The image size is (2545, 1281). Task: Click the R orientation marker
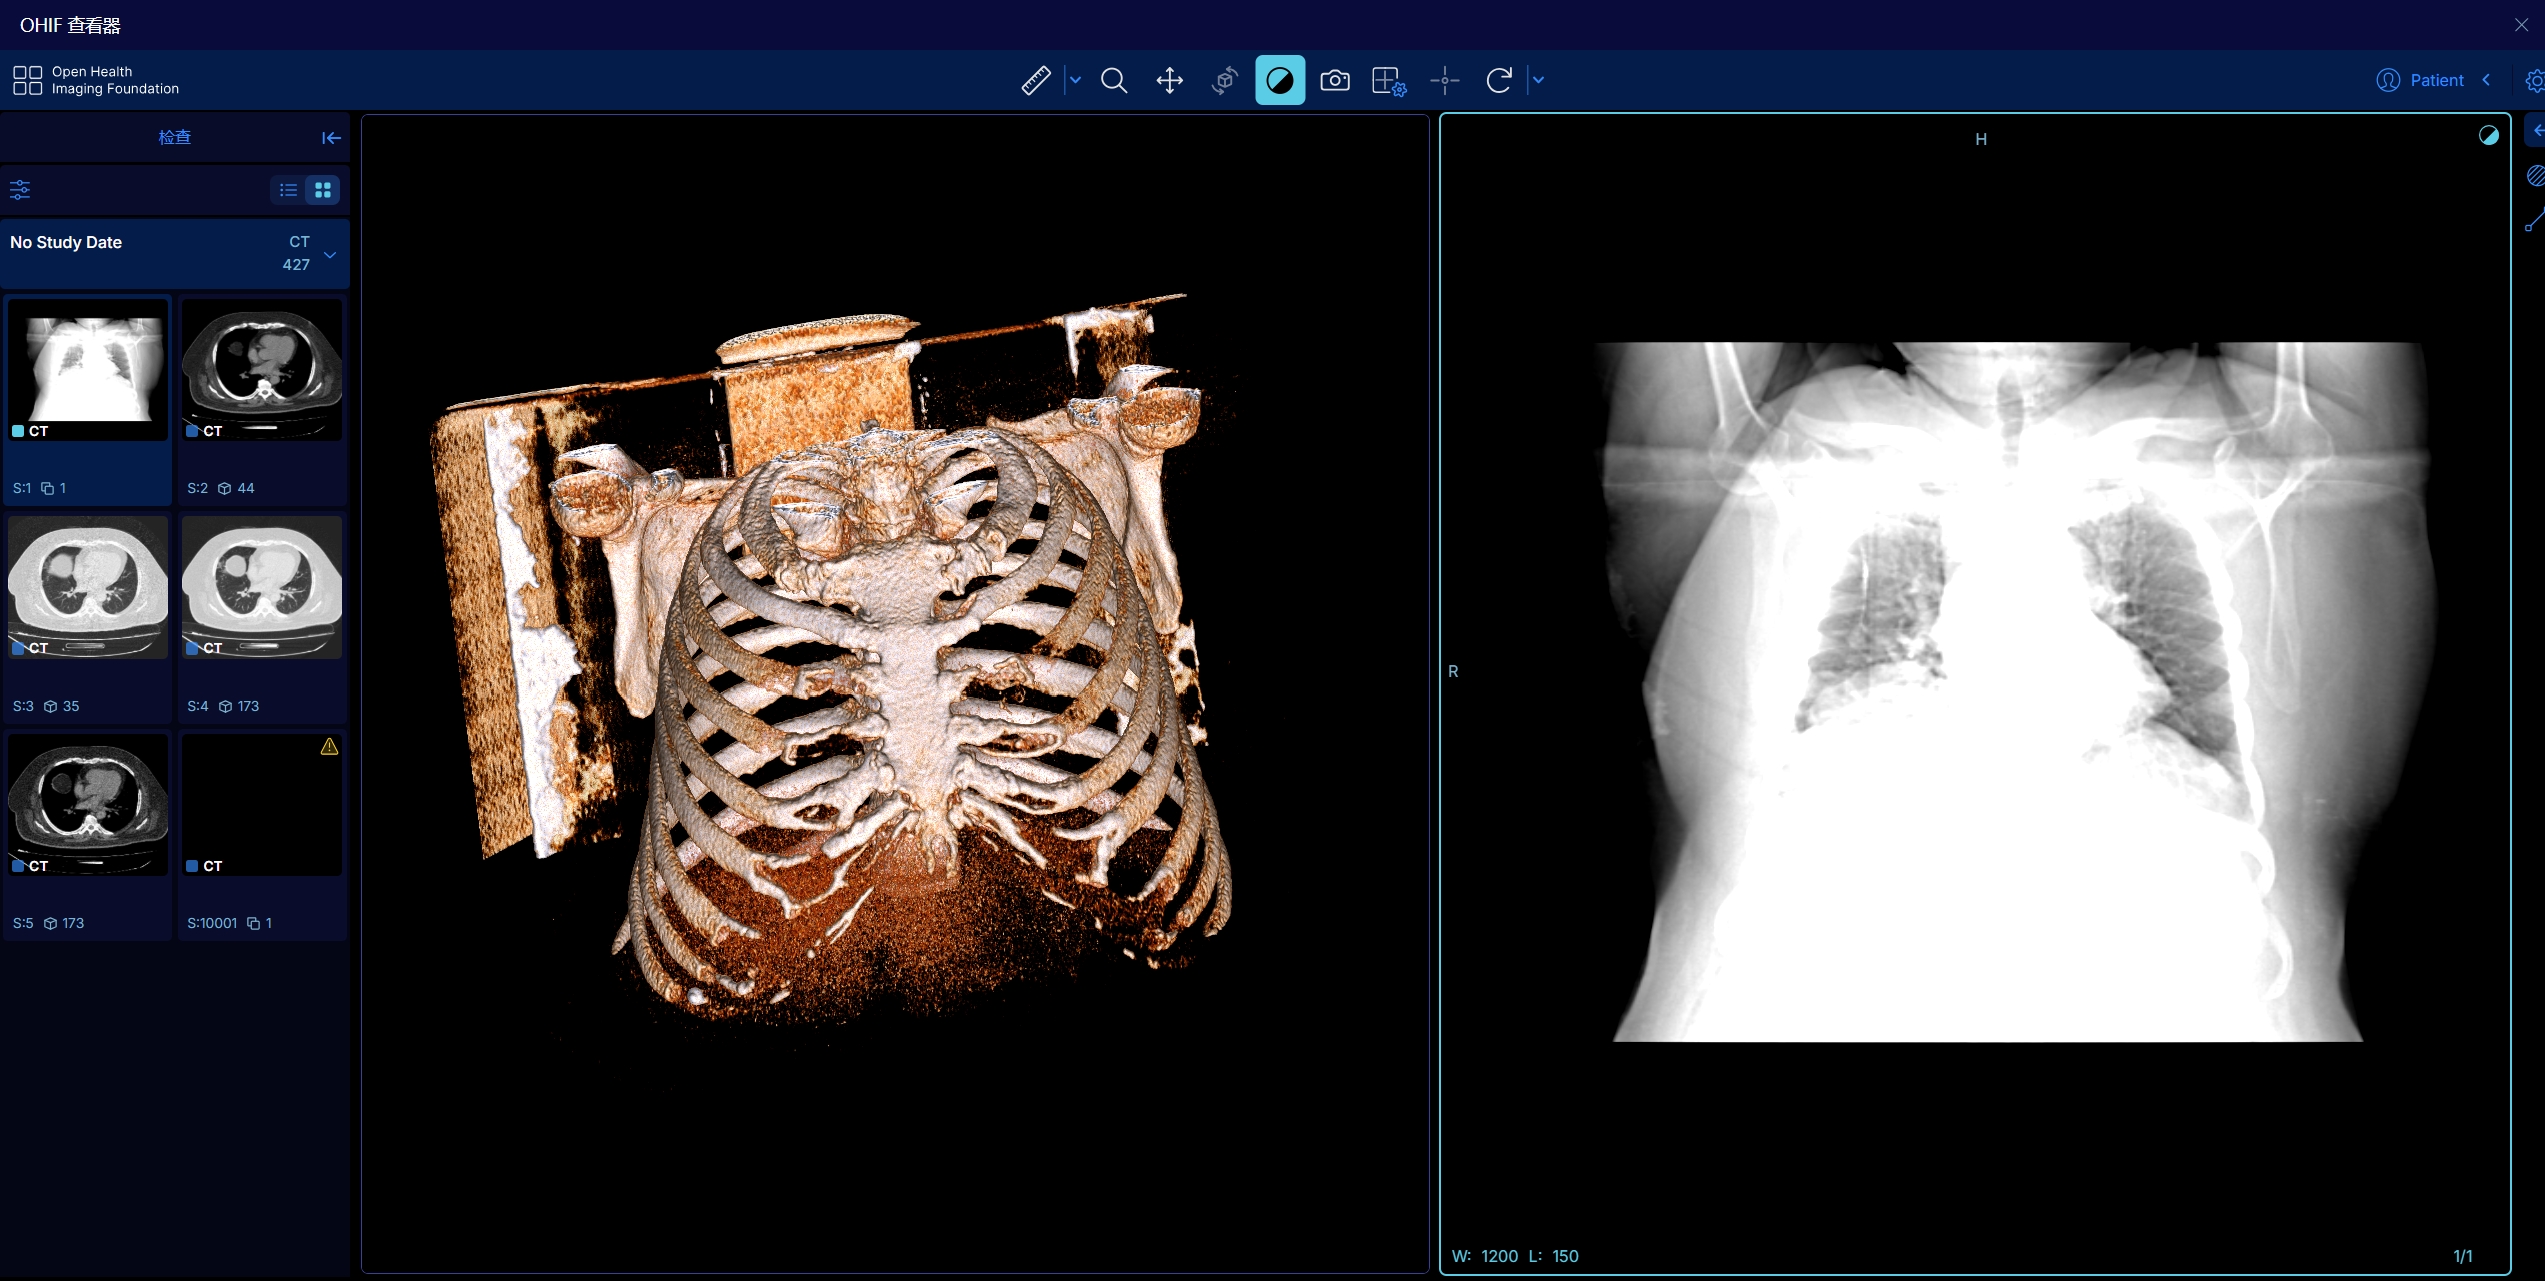pos(1453,672)
